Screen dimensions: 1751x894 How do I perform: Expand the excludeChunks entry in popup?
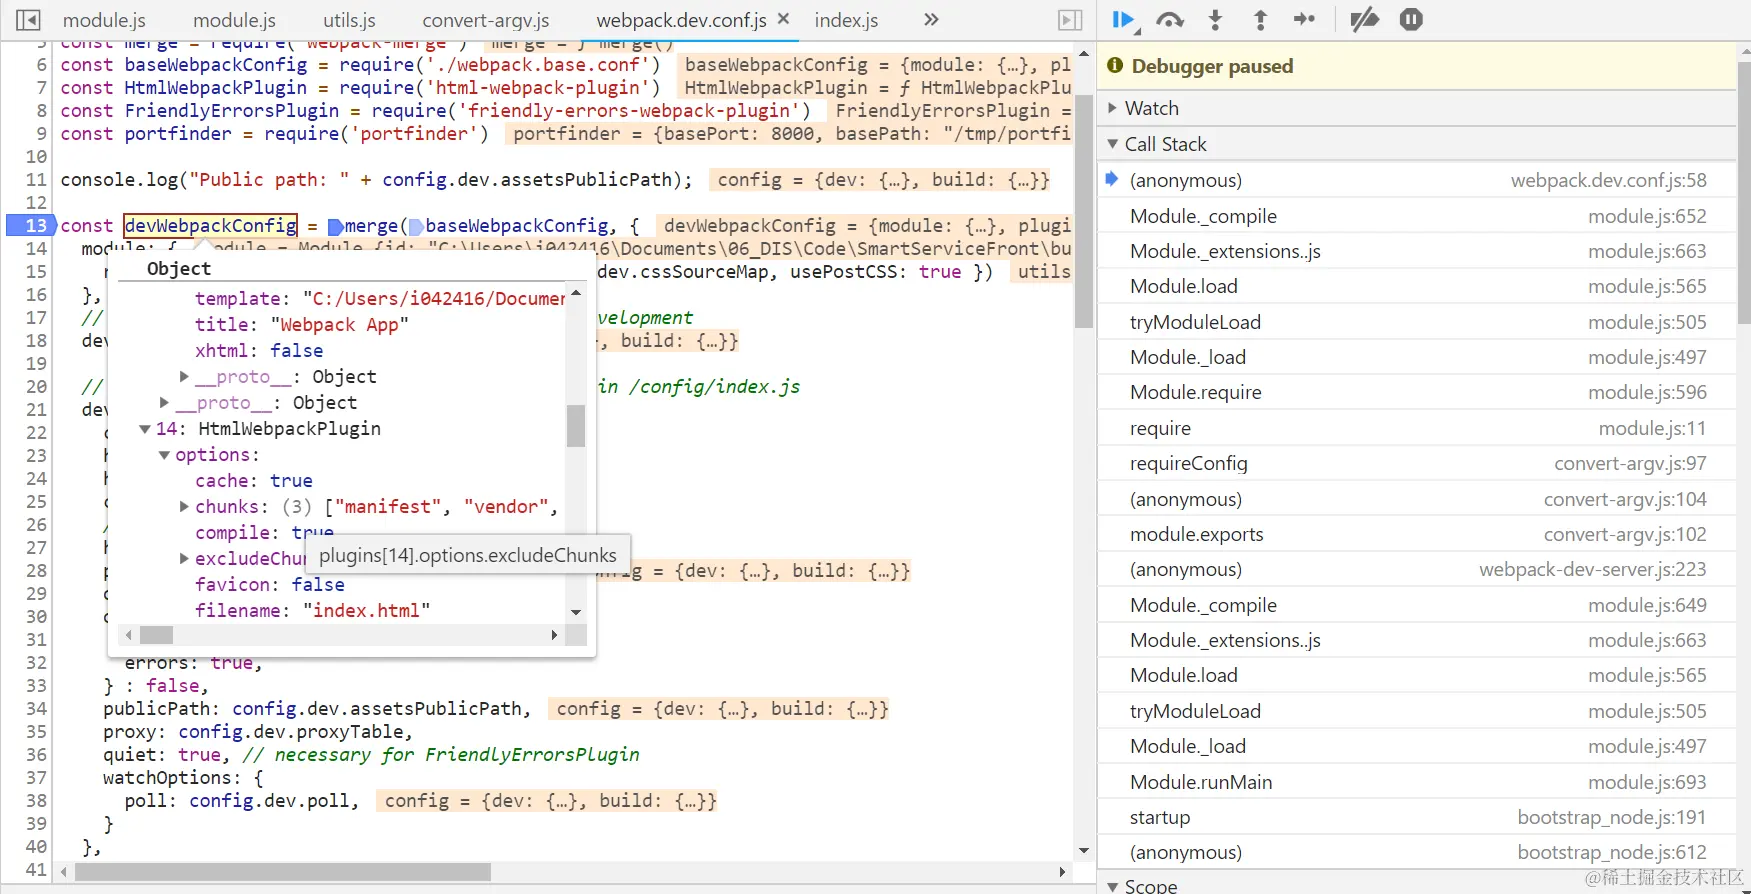pyautogui.click(x=184, y=559)
